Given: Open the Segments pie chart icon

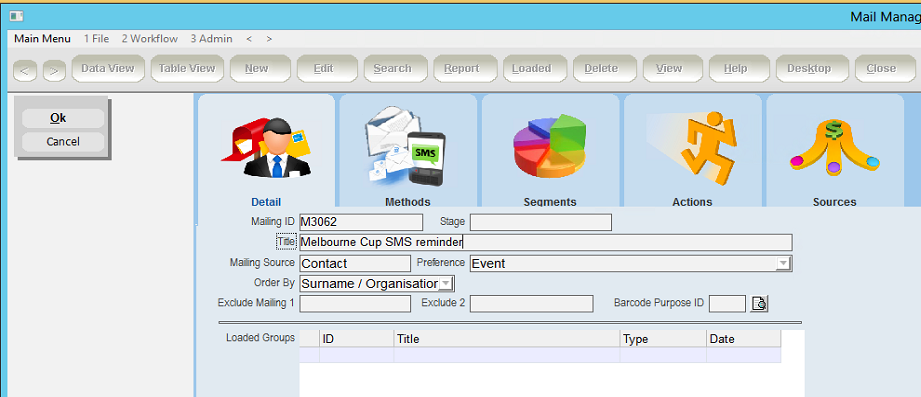Looking at the screenshot, I should coord(550,147).
